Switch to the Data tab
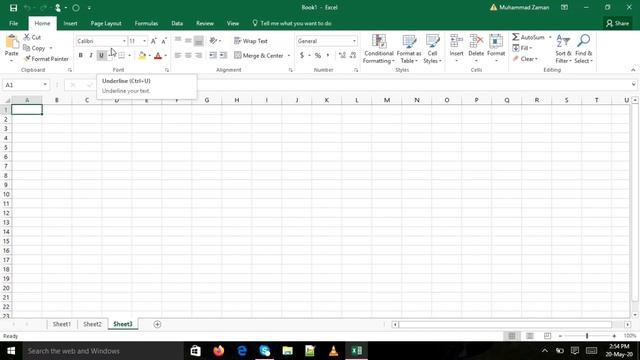 pyautogui.click(x=177, y=23)
